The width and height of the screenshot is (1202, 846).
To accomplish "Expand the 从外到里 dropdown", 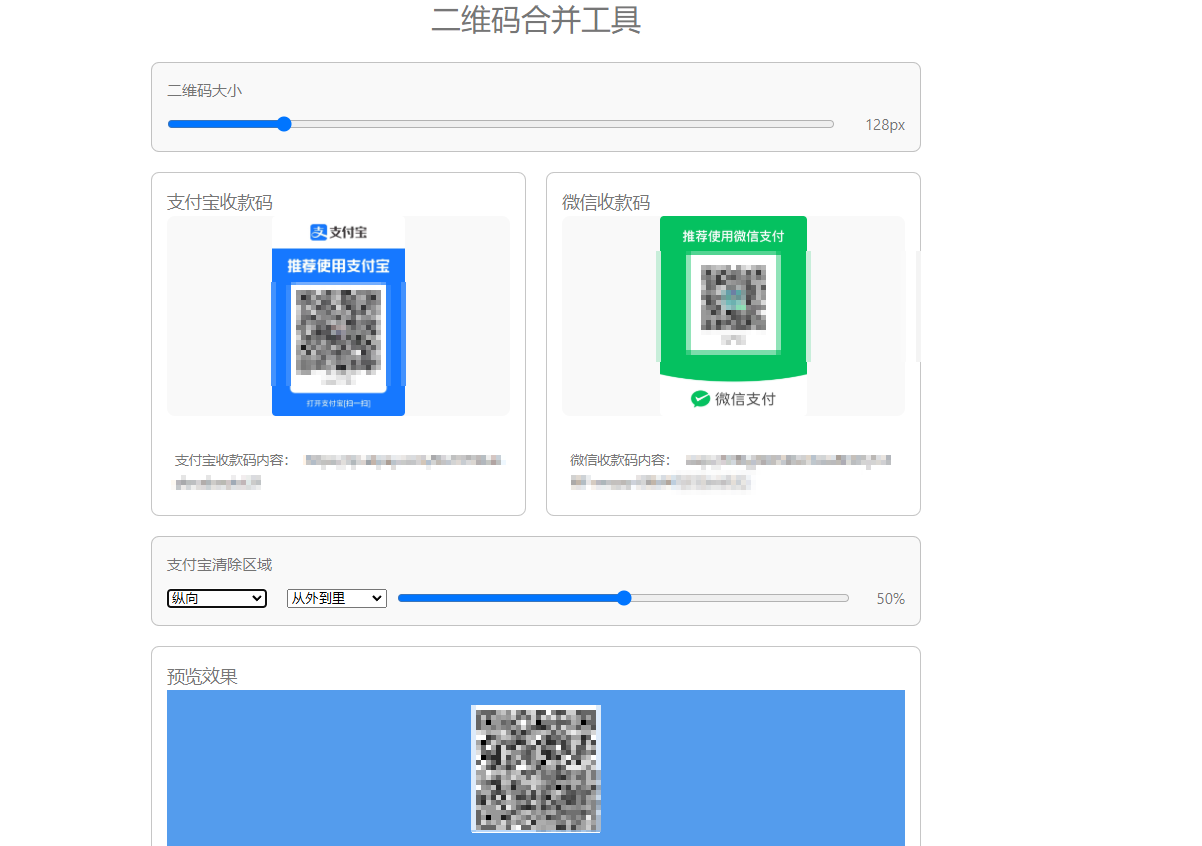I will point(336,598).
